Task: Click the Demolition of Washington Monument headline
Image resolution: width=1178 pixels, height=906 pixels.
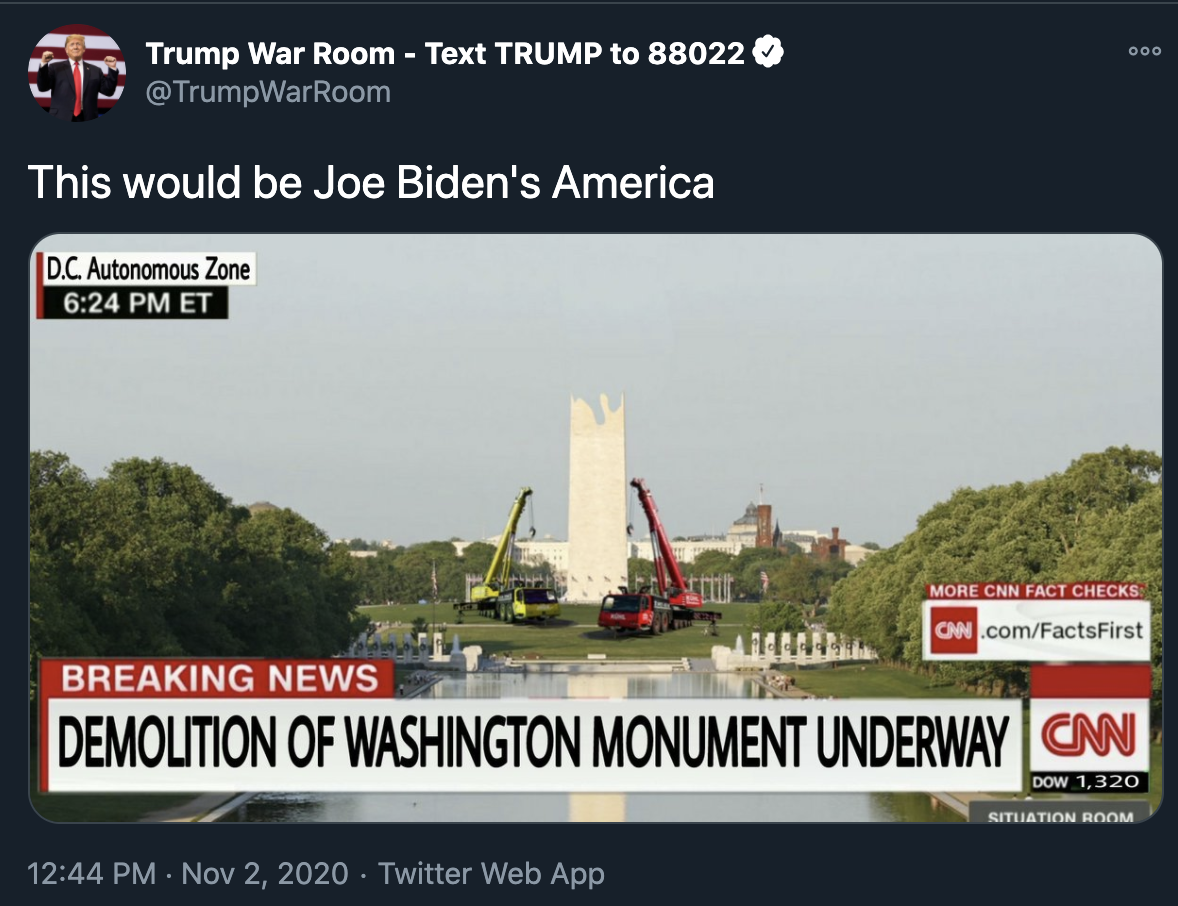Action: [x=533, y=743]
